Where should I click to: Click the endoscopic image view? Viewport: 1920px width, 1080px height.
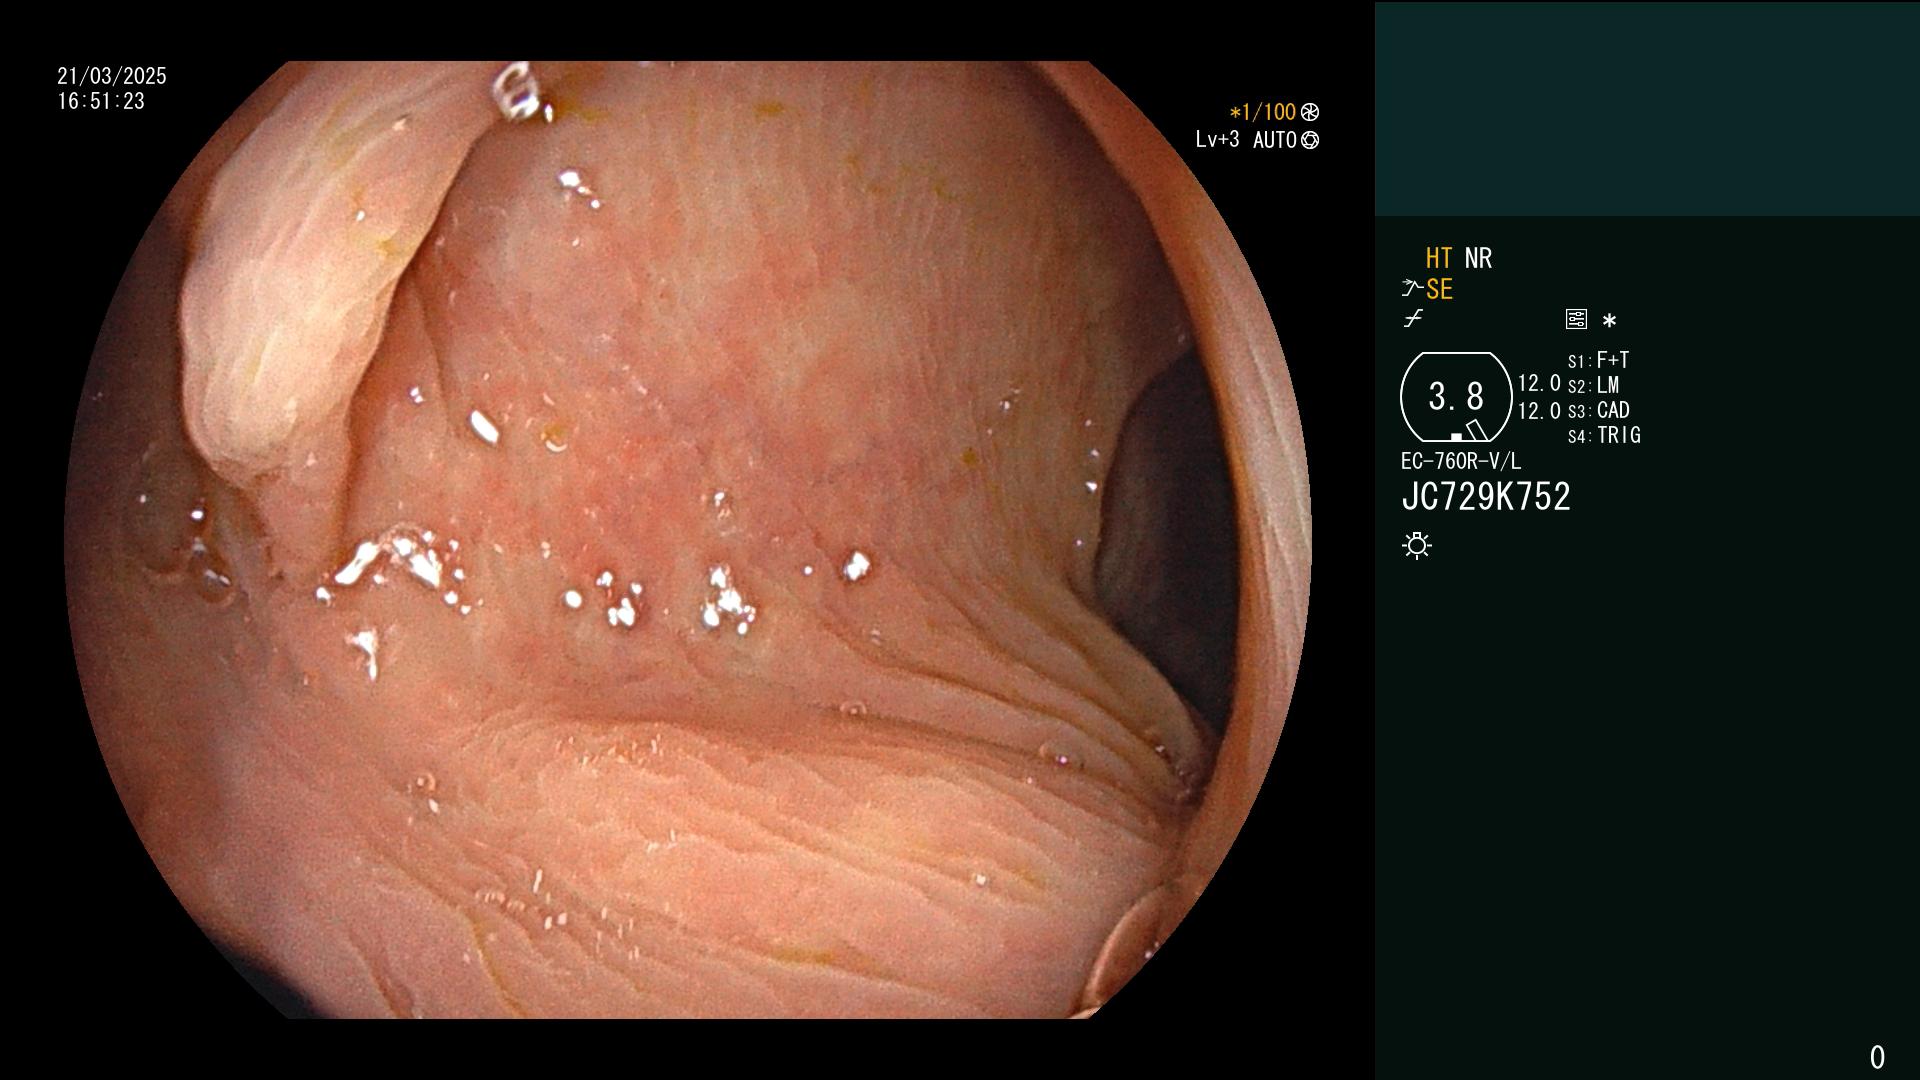coord(688,540)
